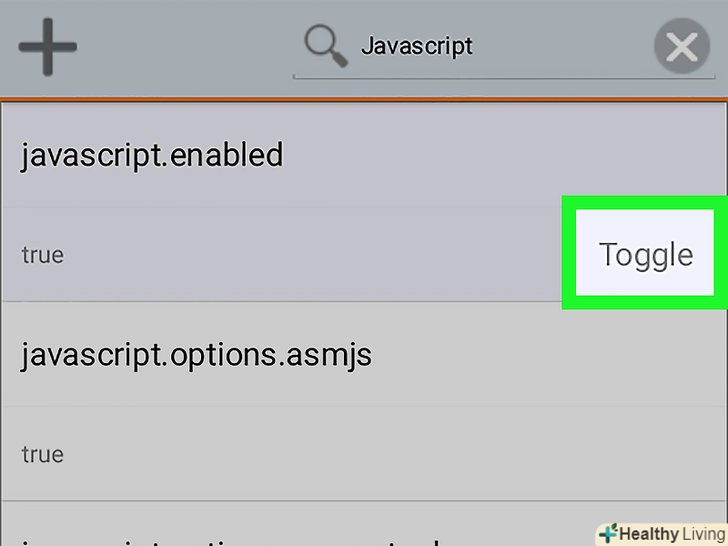Click the green highlight border around Toggle
The image size is (728, 546).
[x=568, y=252]
